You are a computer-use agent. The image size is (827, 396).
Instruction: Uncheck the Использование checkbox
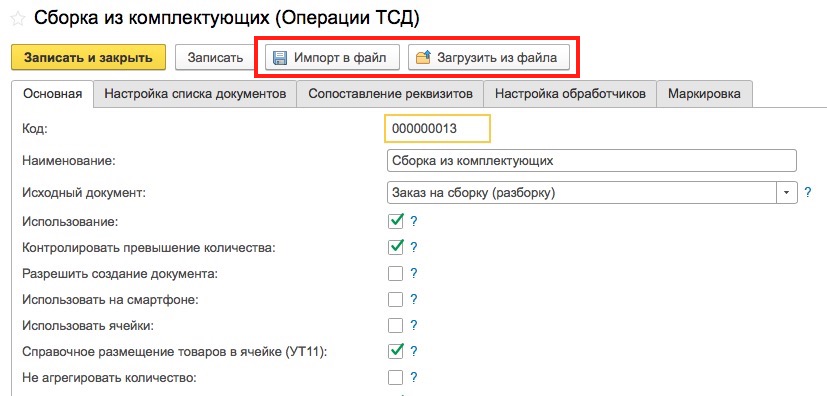pyautogui.click(x=396, y=221)
